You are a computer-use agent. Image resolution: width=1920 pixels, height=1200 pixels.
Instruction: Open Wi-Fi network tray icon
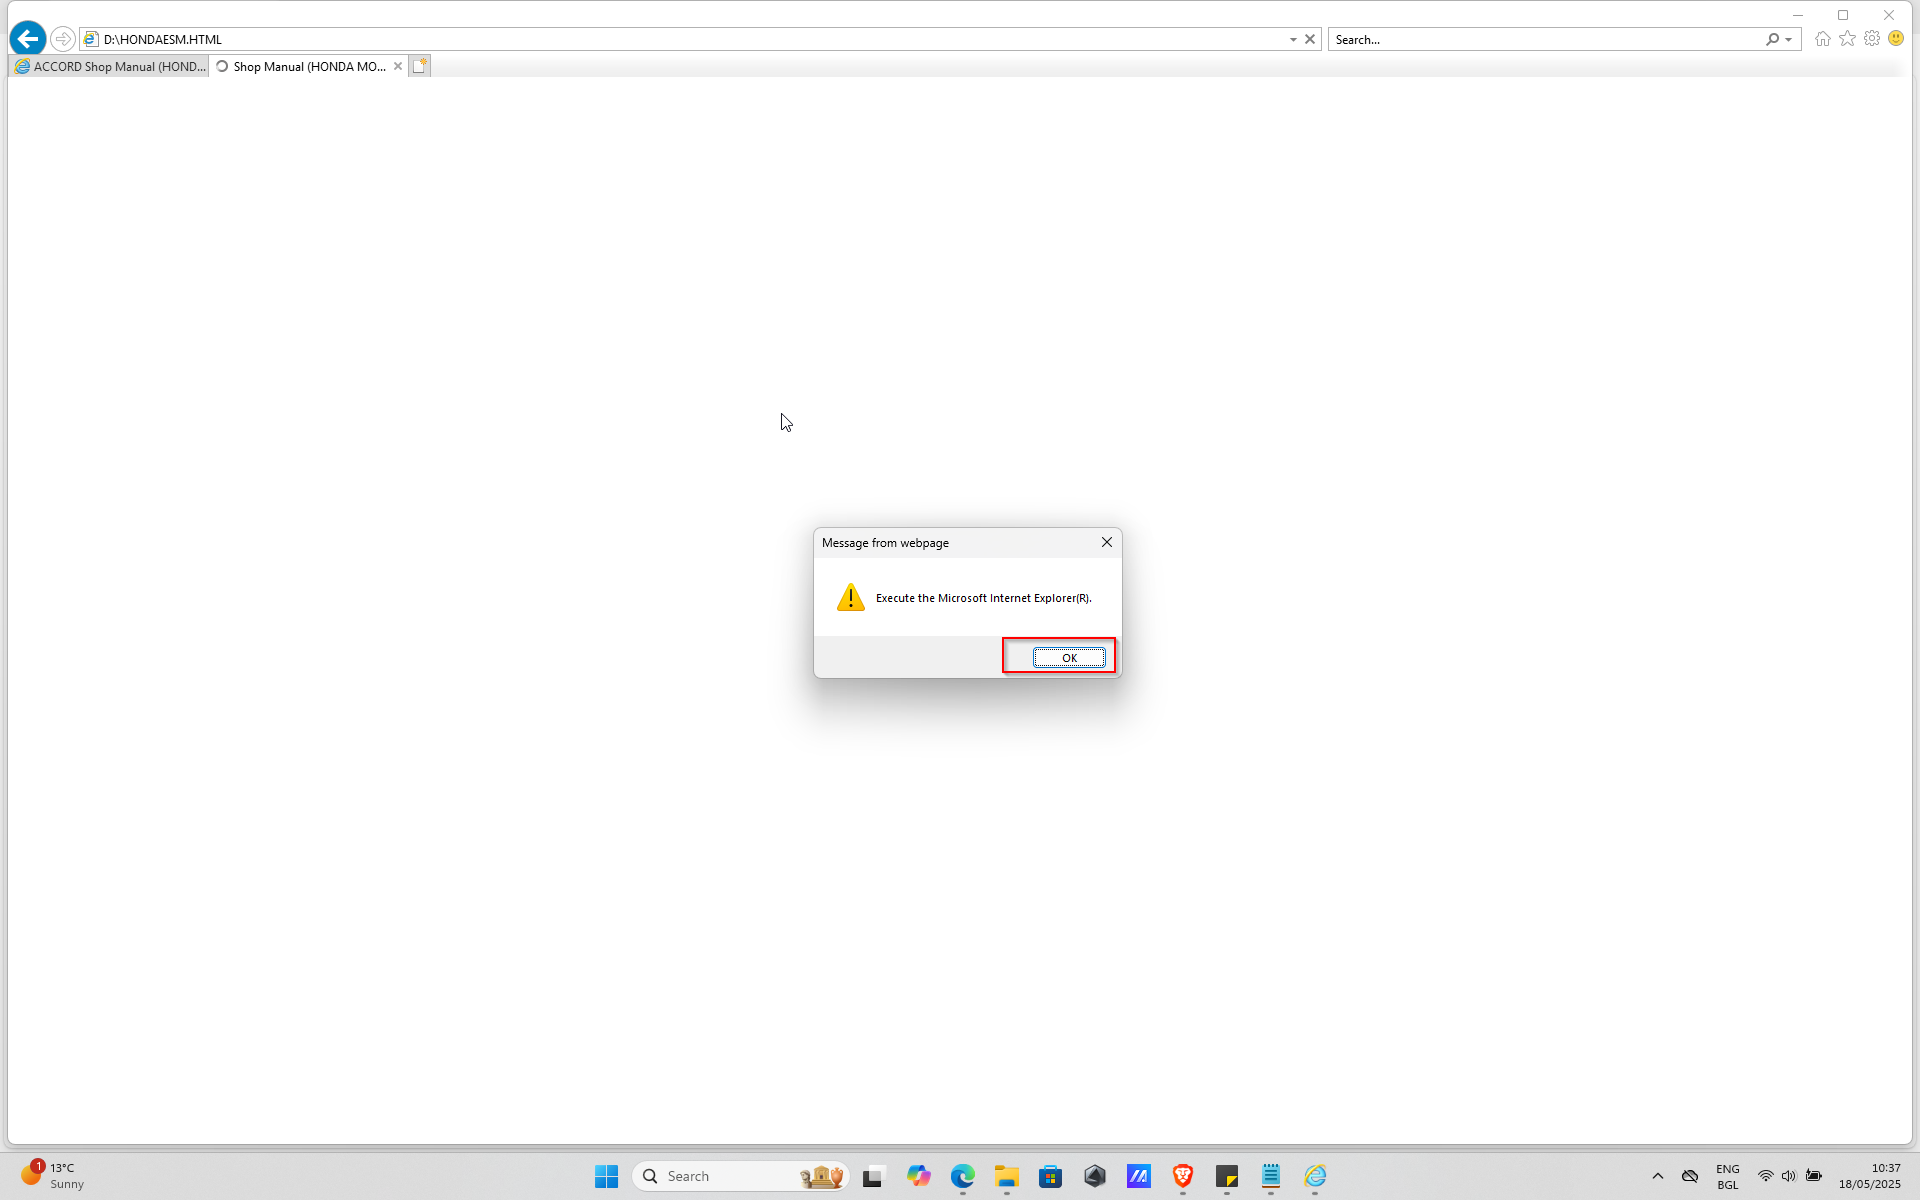[x=1765, y=1176]
